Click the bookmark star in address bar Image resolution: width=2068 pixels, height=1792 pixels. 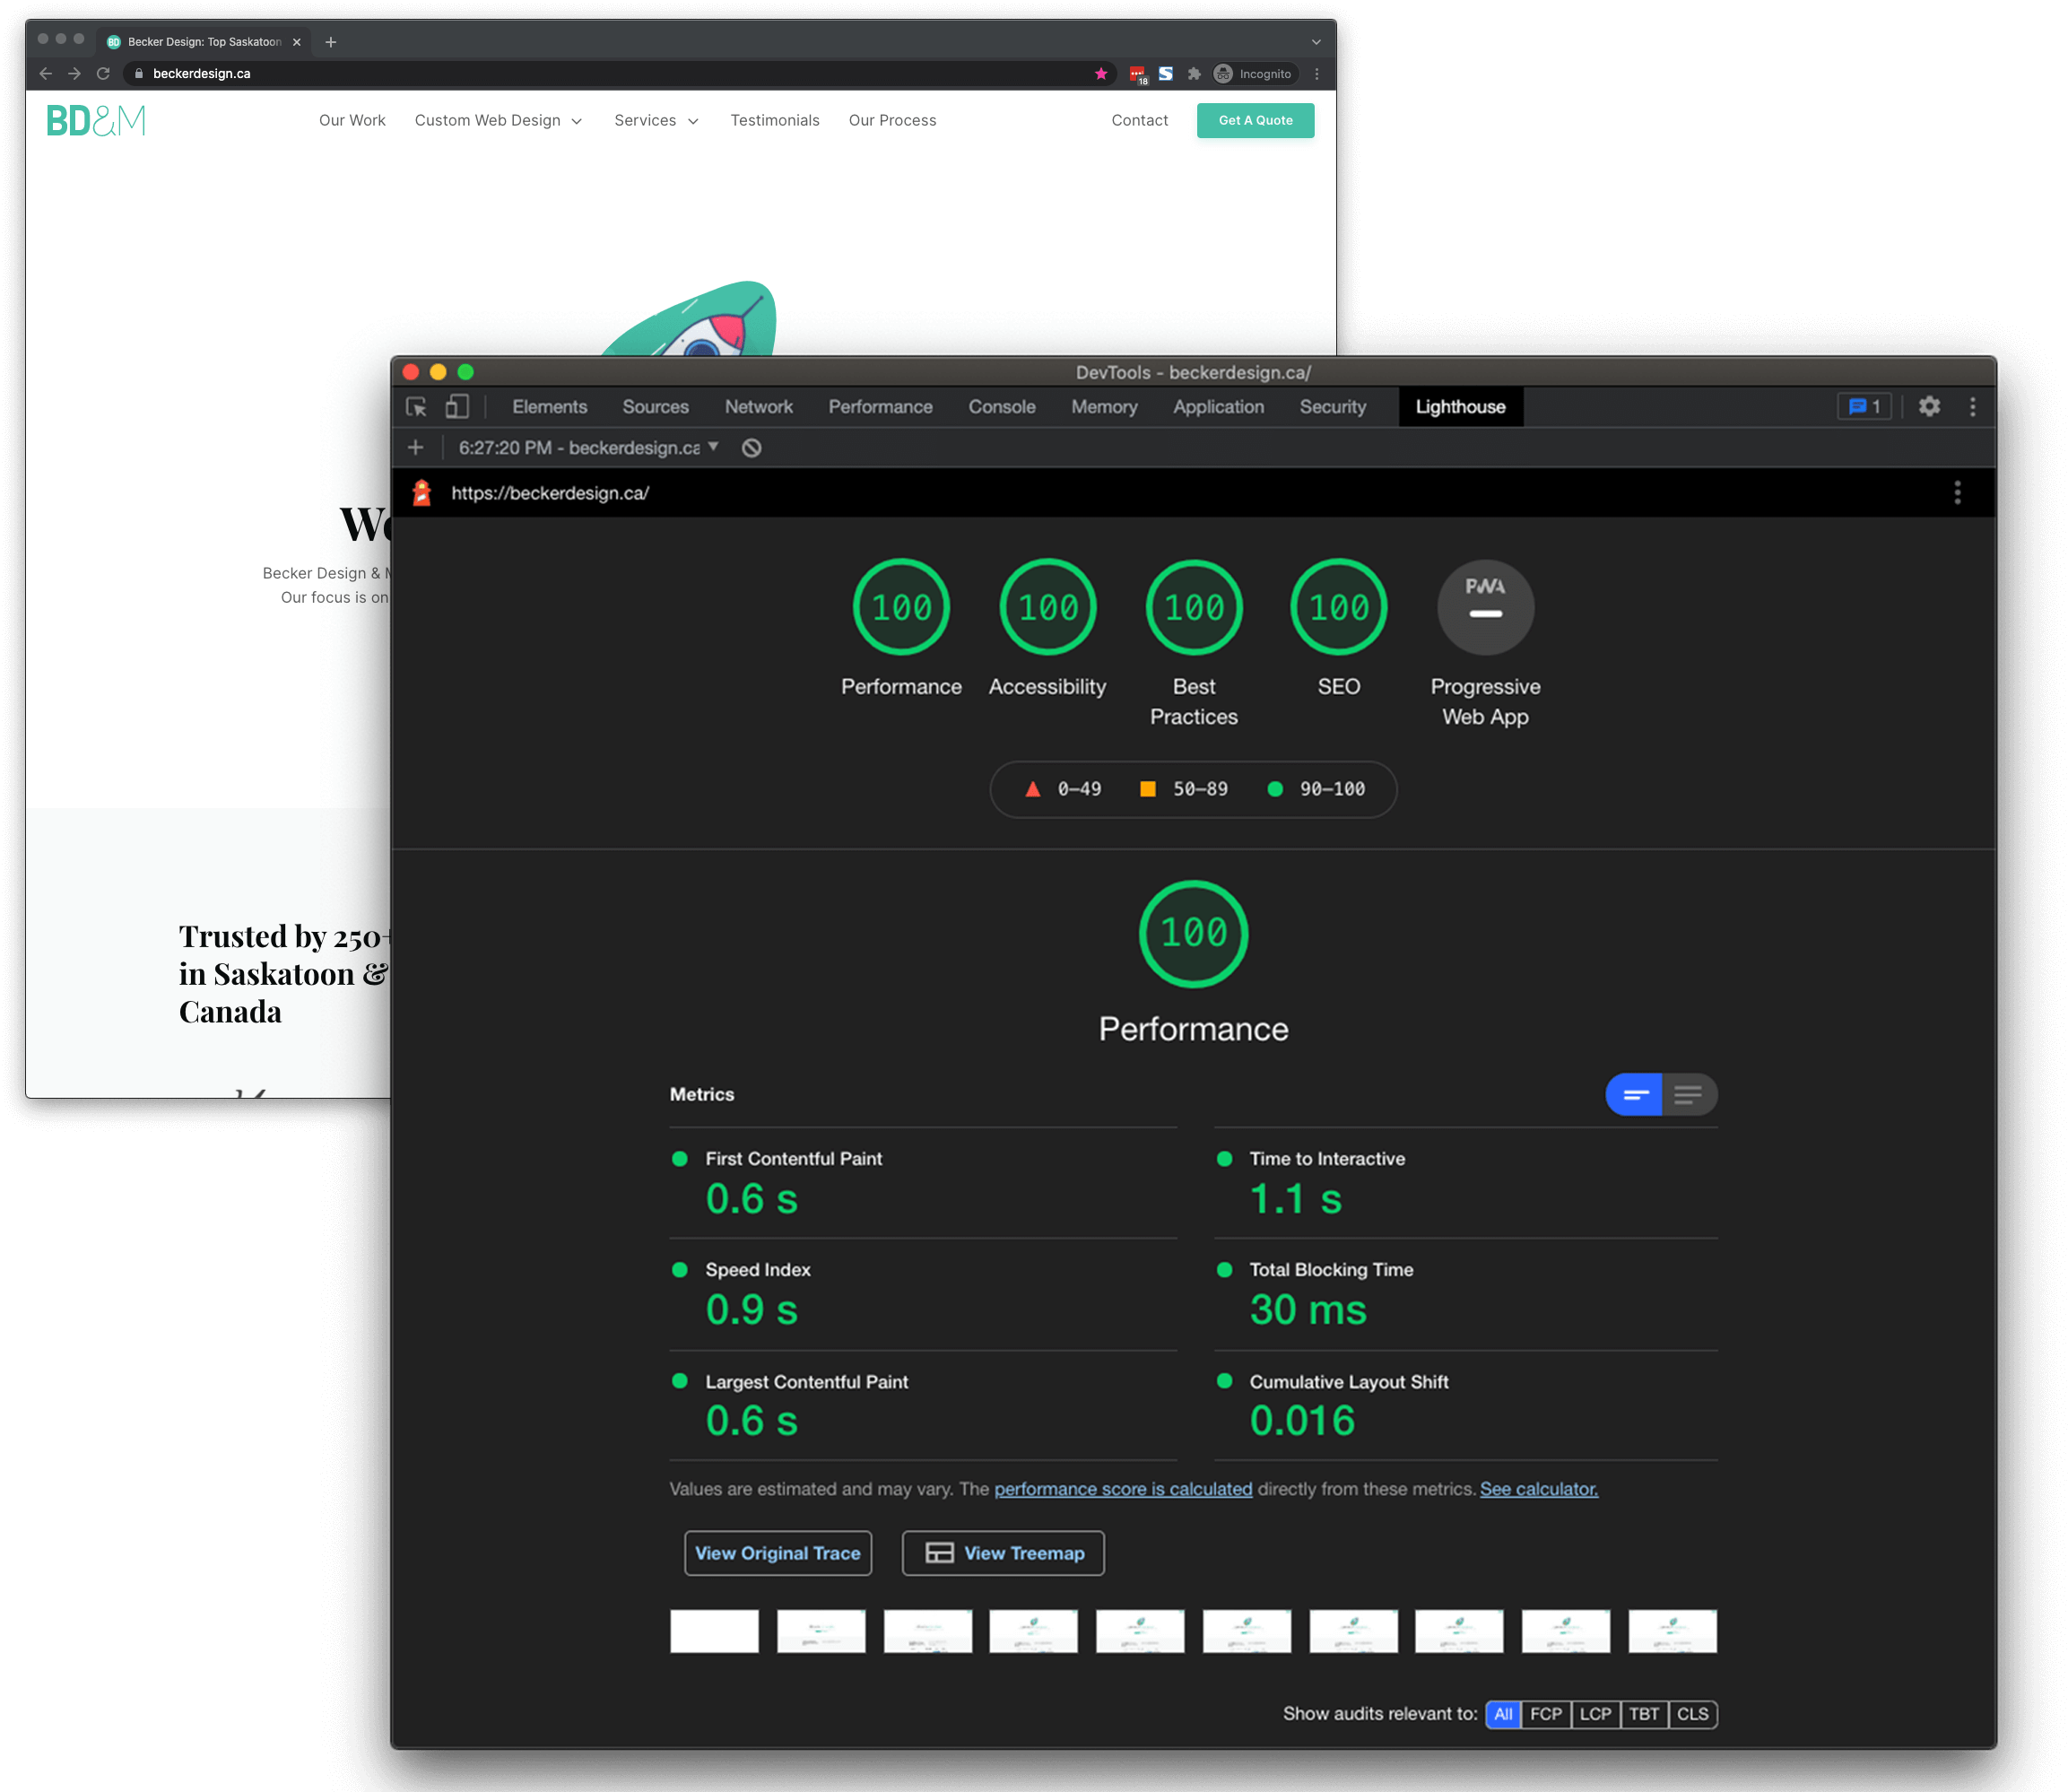point(1101,74)
